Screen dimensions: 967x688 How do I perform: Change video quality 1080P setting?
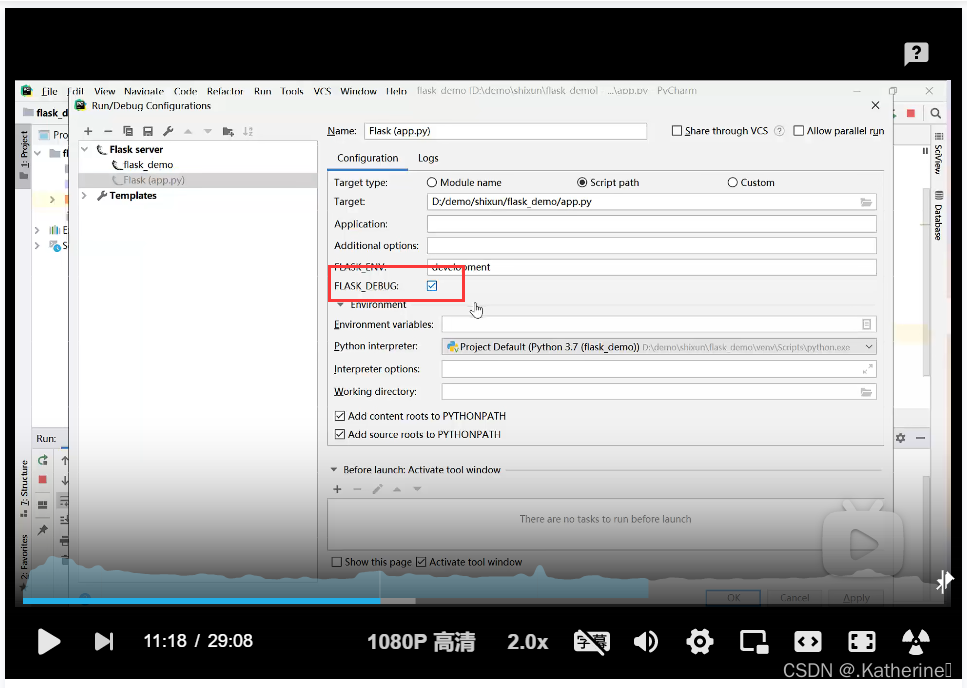[x=421, y=642]
